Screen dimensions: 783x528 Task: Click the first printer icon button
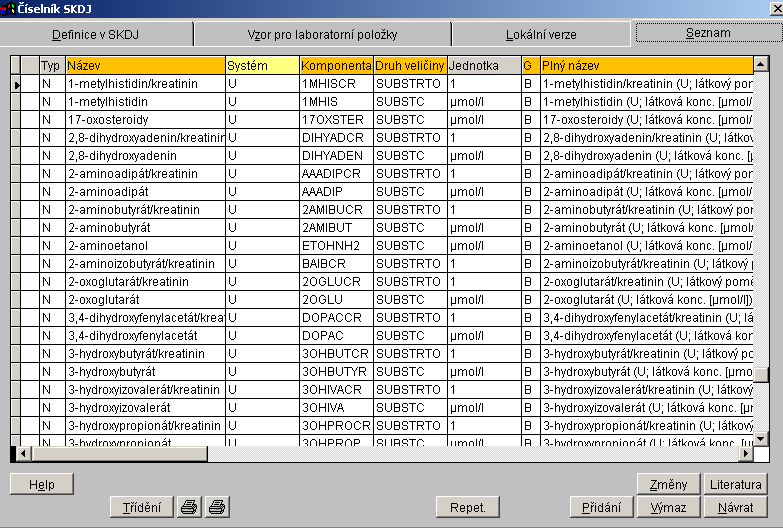(188, 507)
